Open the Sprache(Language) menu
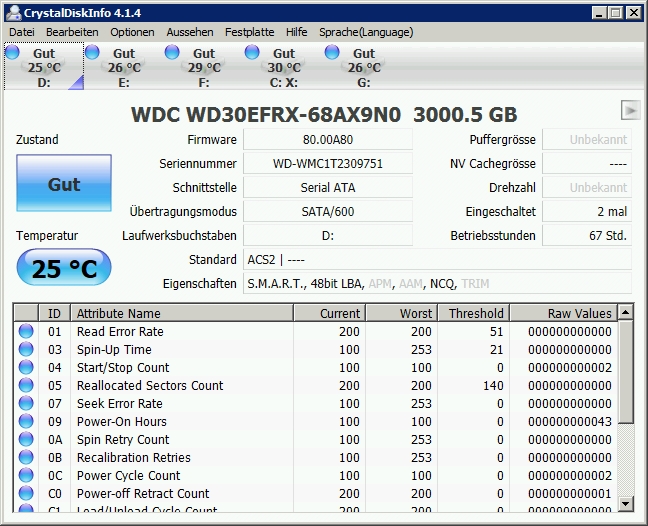 pos(366,32)
